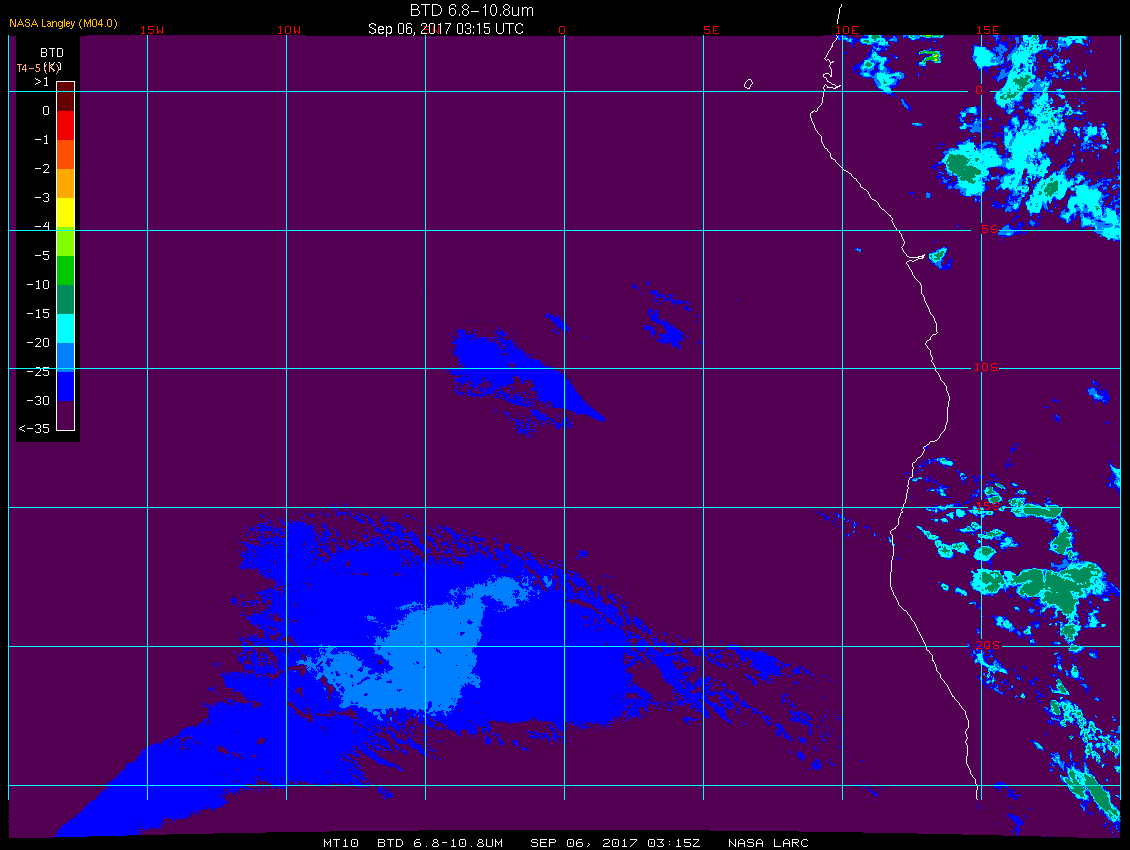Click the small island outline near the equator

(x=748, y=84)
